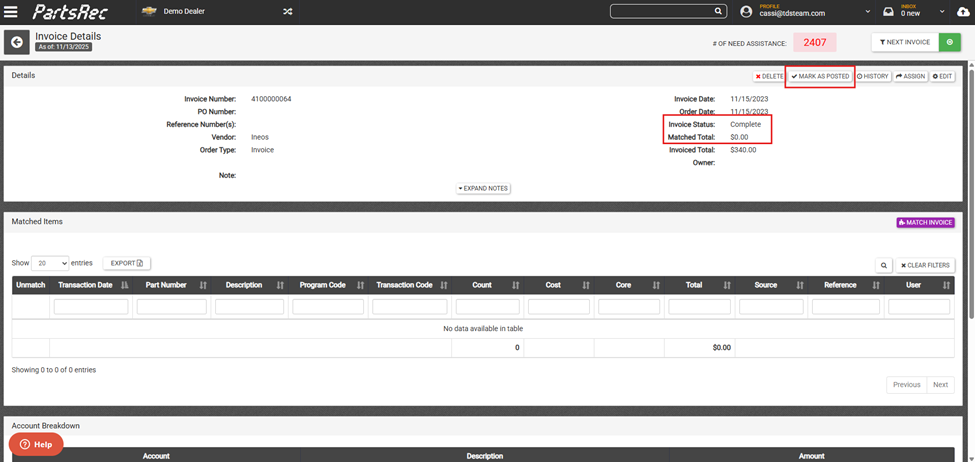This screenshot has width=975, height=462.
Task: Sort by Cost column arrows
Action: pyautogui.click(x=586, y=285)
